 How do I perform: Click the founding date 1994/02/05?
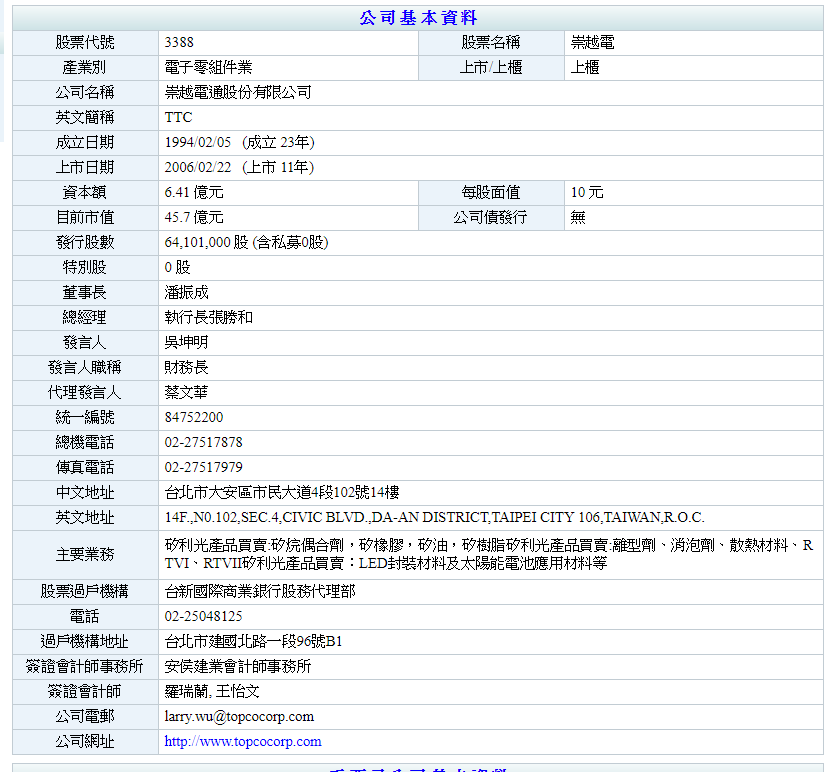(x=198, y=142)
